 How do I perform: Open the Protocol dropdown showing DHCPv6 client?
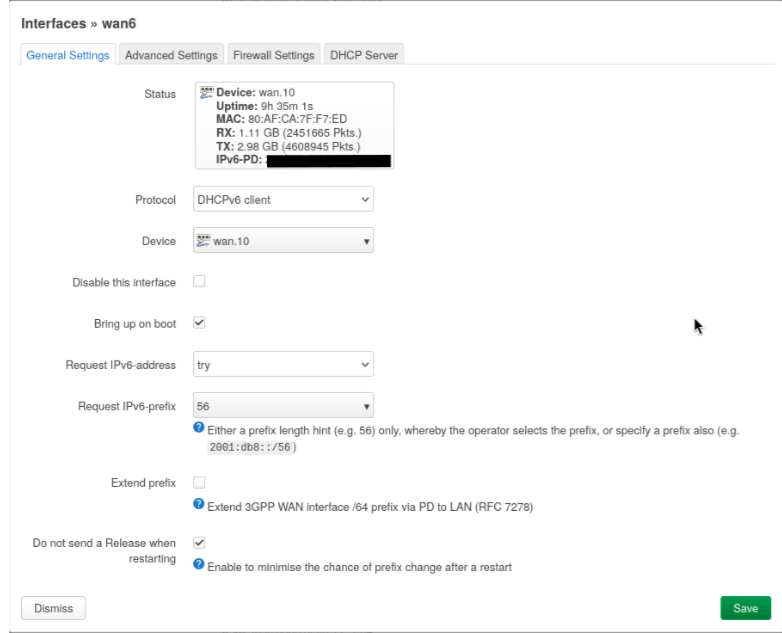point(283,200)
